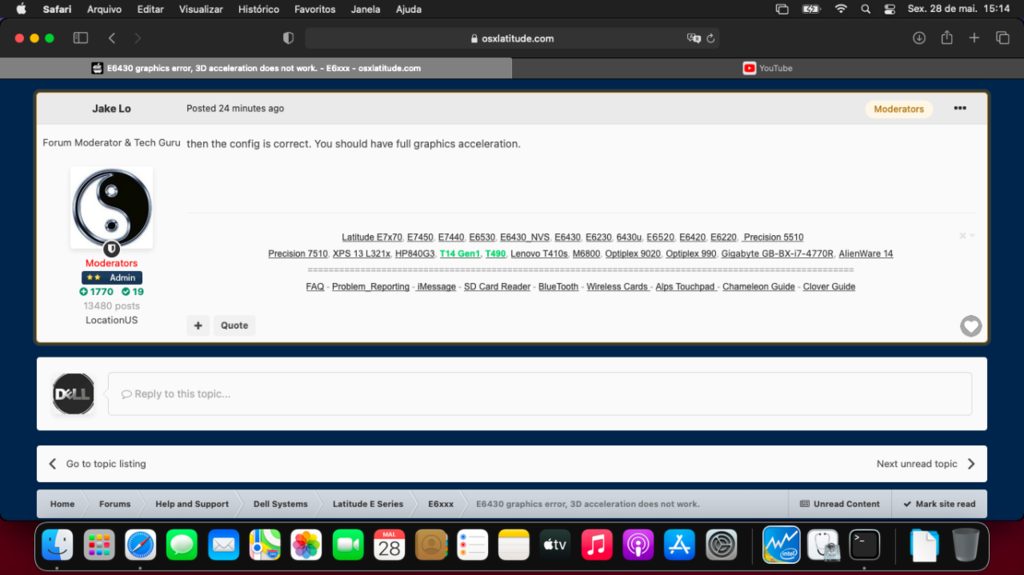Select the E6430 graphics error tab
This screenshot has width=1024, height=575.
(x=256, y=68)
